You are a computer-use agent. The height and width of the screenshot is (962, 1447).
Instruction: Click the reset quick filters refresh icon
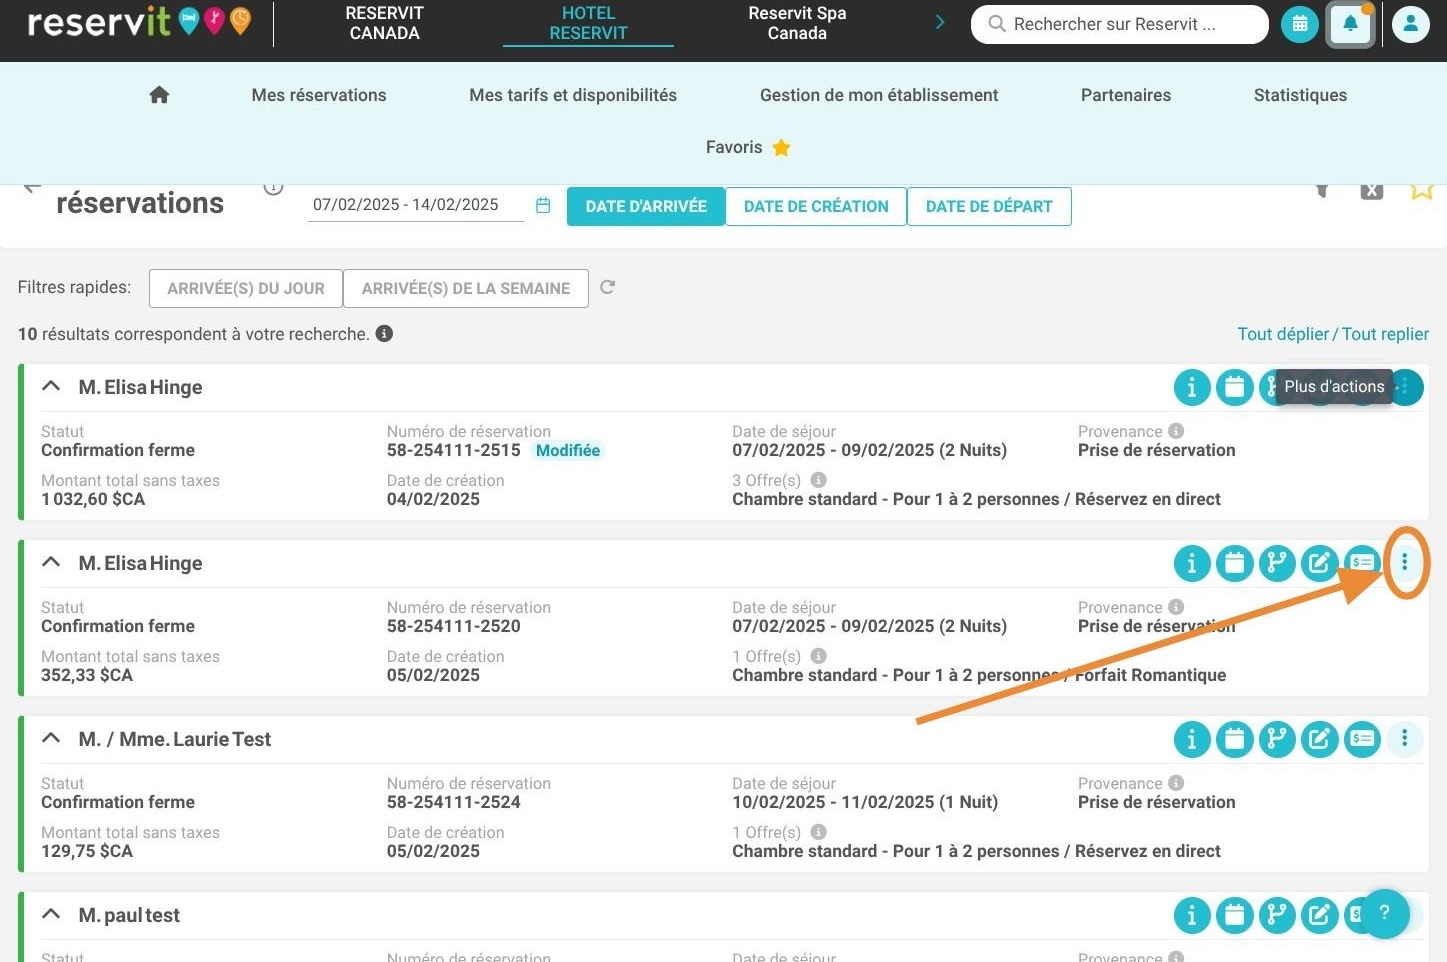(607, 287)
